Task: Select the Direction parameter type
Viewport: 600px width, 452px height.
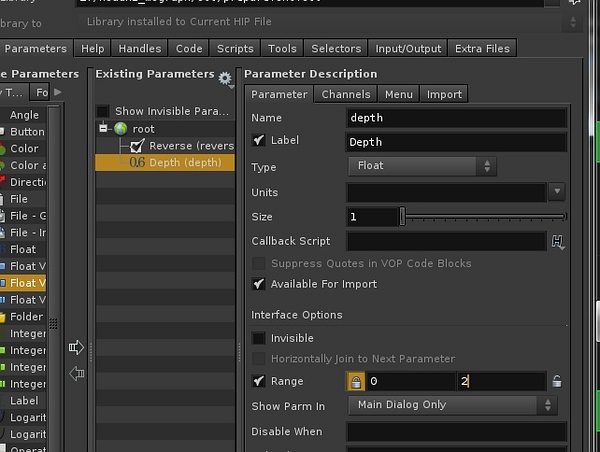Action: [x=23, y=182]
